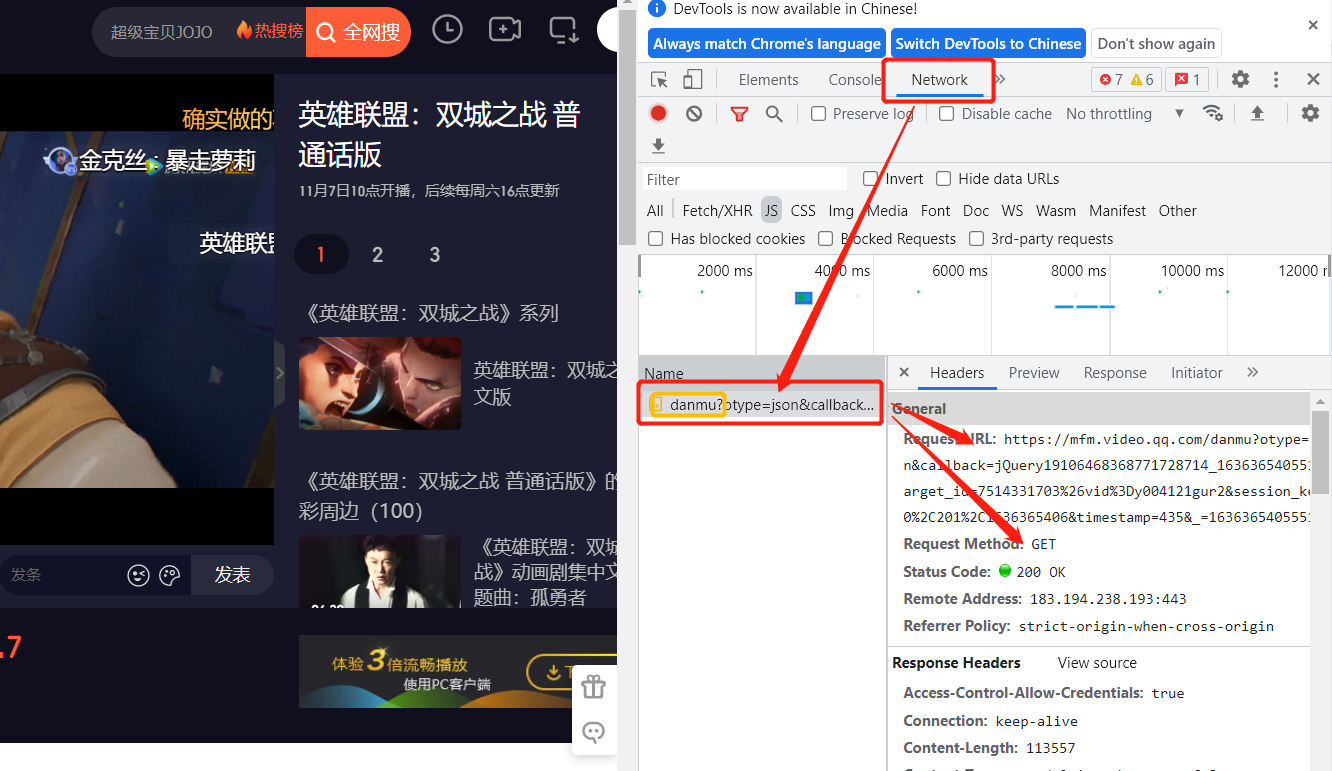This screenshot has width=1332, height=771.
Task: Toggle the device toolbar icon
Action: (x=692, y=80)
